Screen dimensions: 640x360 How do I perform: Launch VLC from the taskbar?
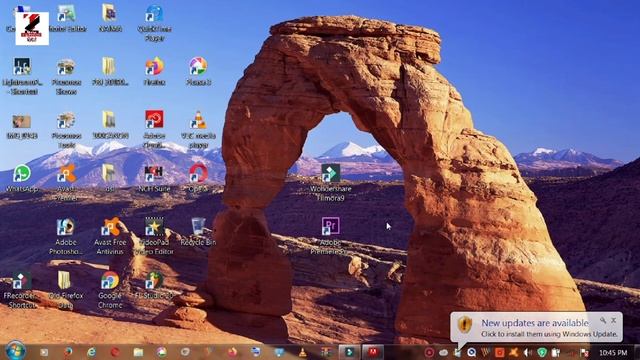click(302, 352)
